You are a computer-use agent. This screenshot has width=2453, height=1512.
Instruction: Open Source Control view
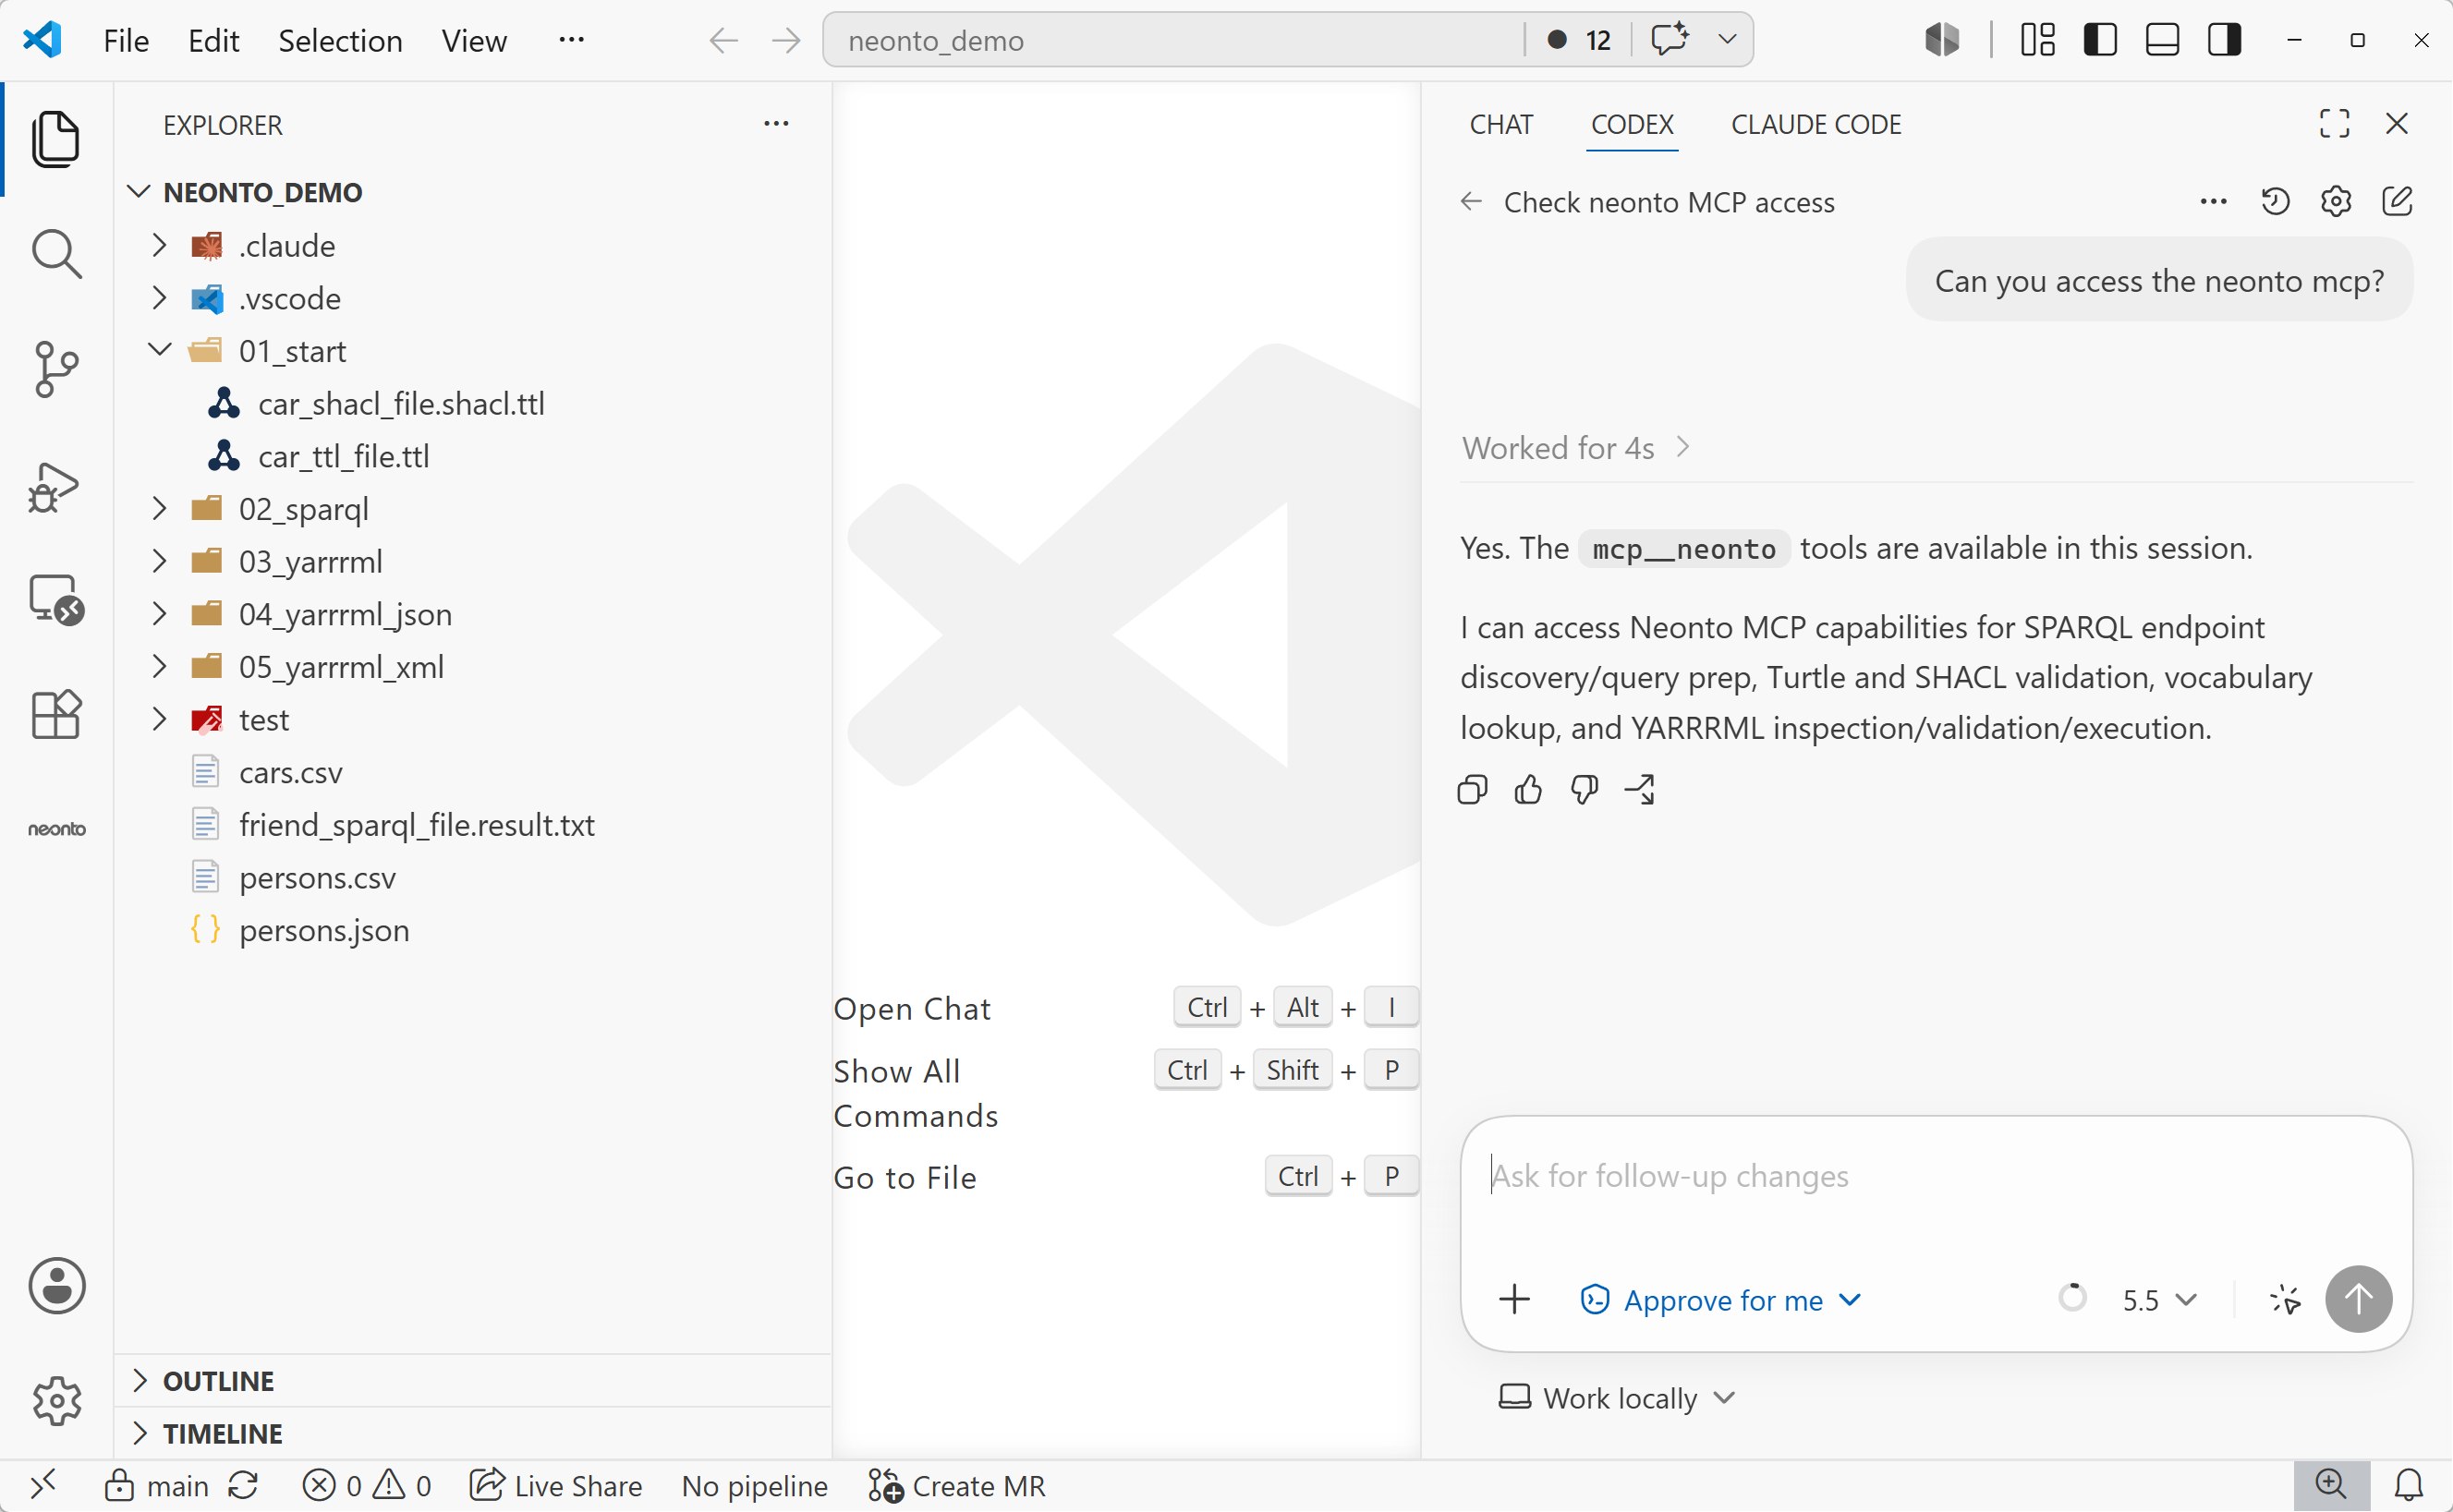(56, 369)
